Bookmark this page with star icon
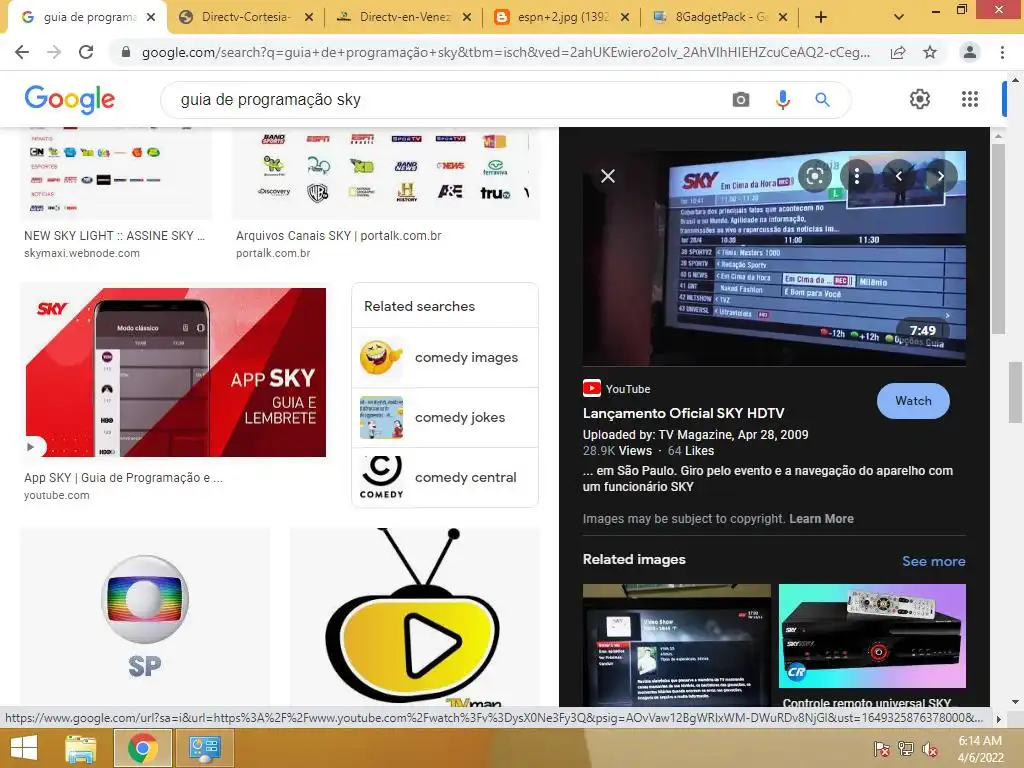 tap(930, 52)
